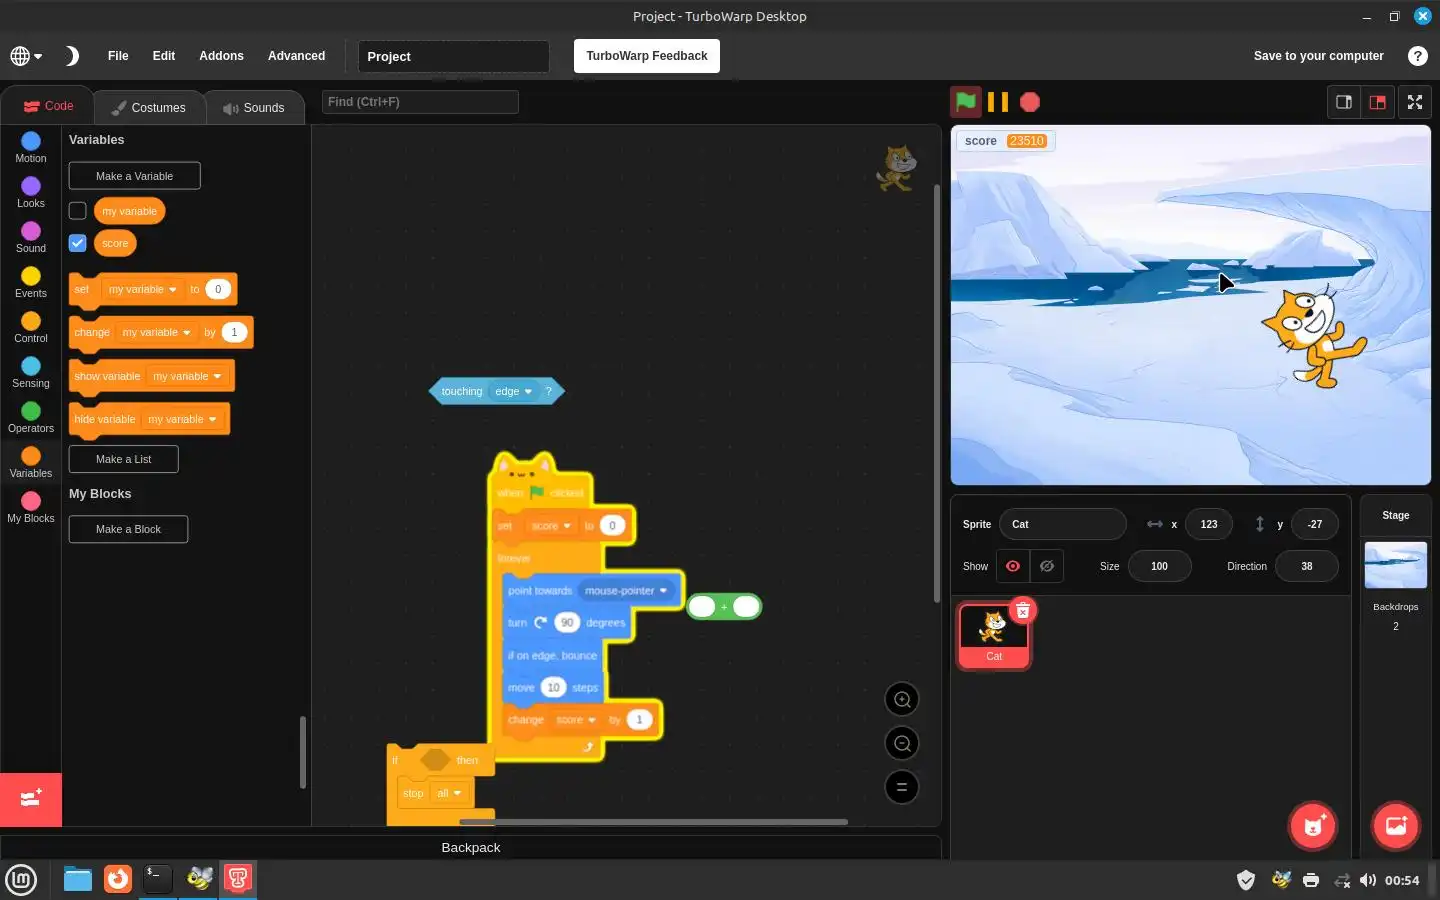Open all dropdown in stop block

click(449, 793)
